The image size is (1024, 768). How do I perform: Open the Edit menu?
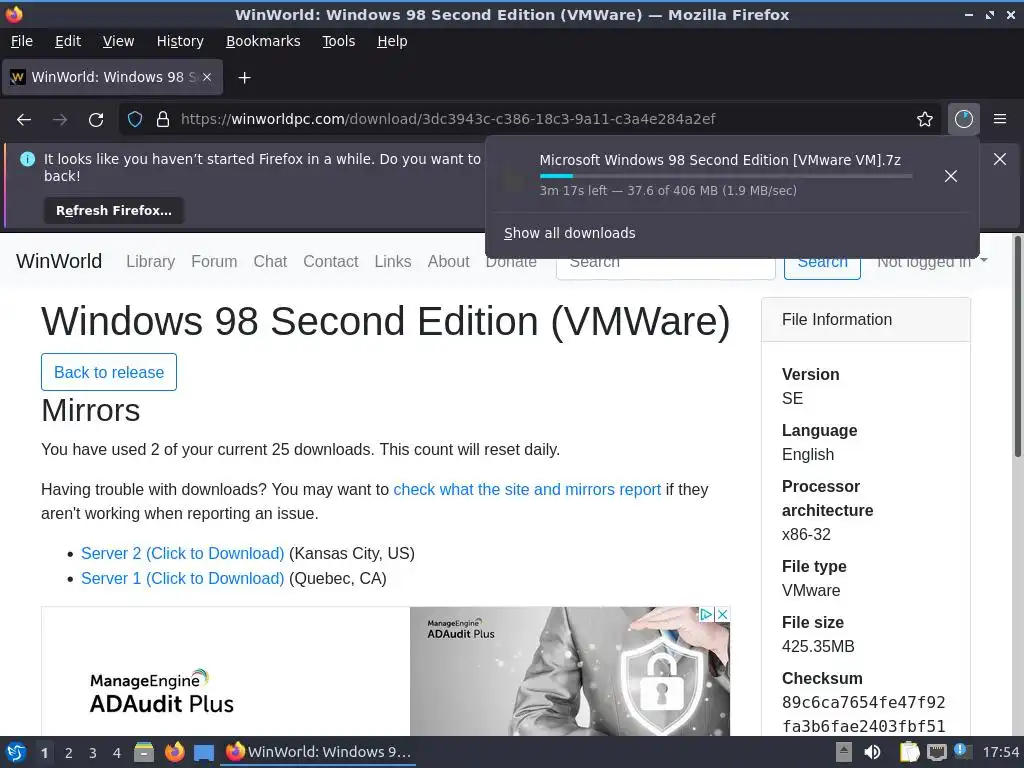[68, 41]
